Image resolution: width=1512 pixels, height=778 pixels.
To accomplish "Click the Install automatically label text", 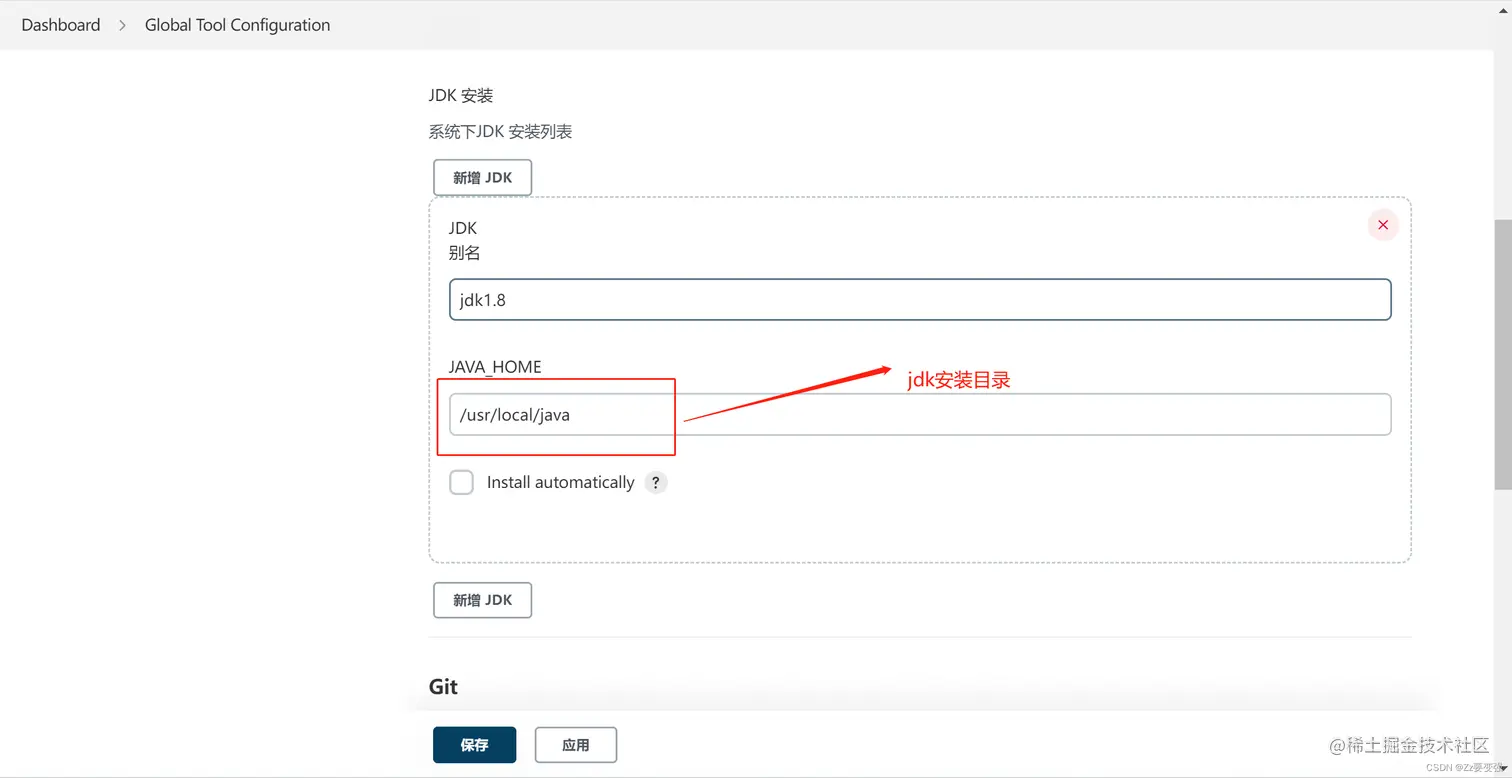I will point(560,482).
